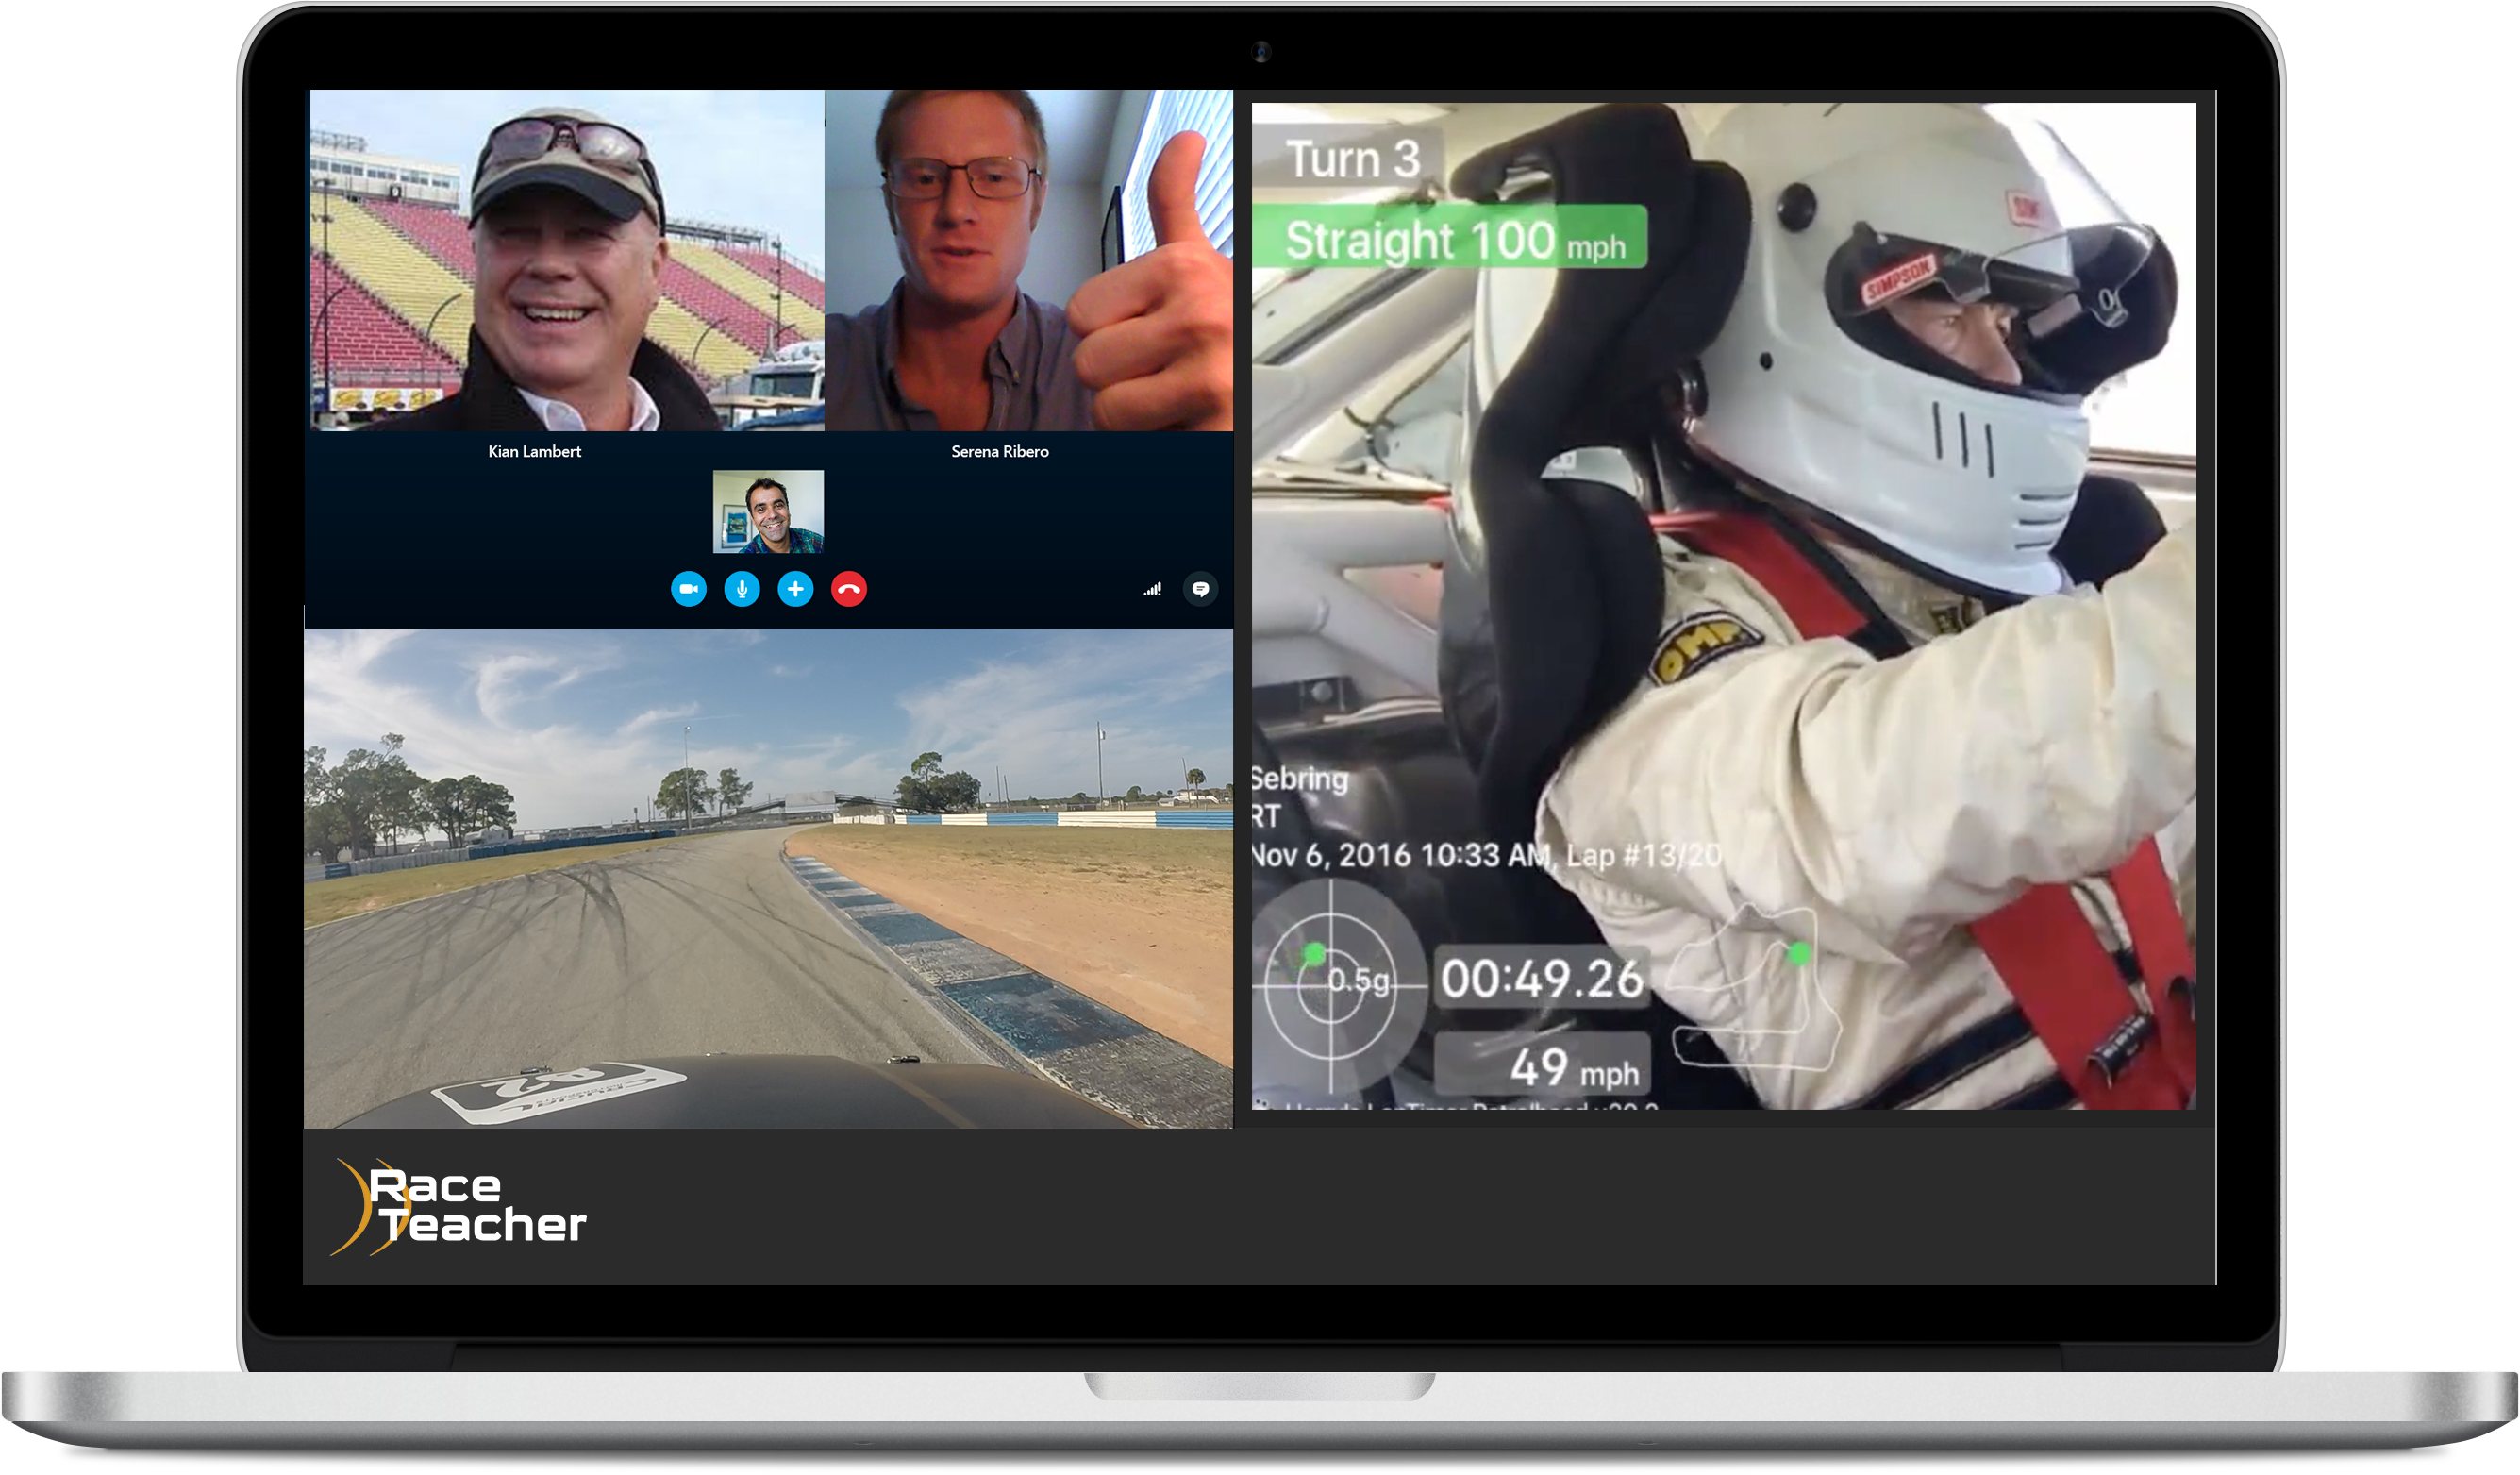Open the chat message bubble icon
The width and height of the screenshot is (2520, 1475).
click(x=1200, y=589)
